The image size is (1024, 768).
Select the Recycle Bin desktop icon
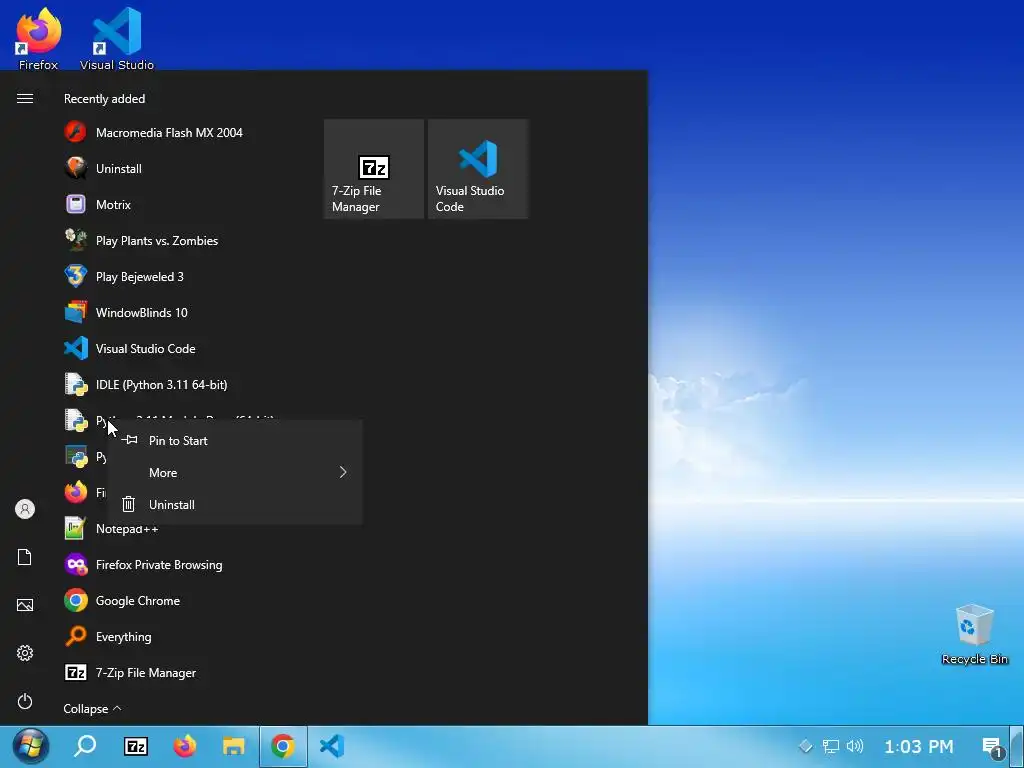click(x=974, y=634)
